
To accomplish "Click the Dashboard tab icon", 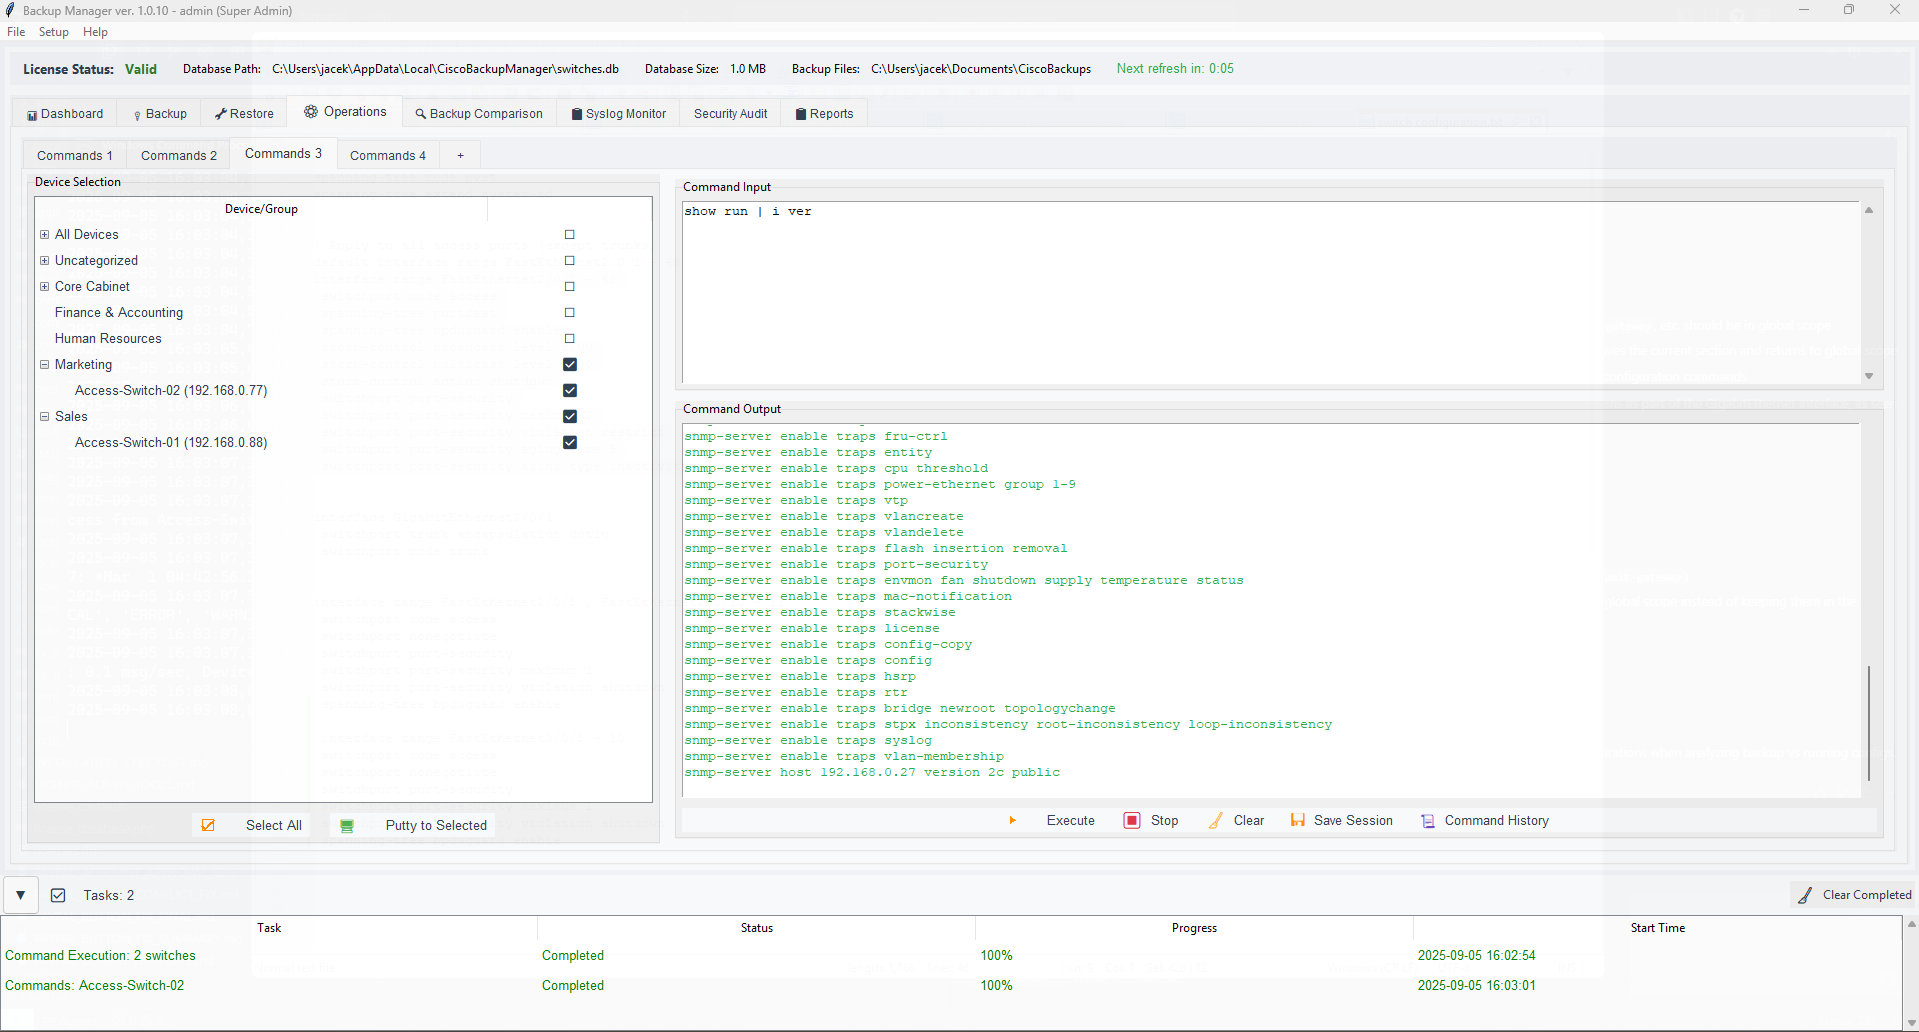I will pyautogui.click(x=32, y=115).
